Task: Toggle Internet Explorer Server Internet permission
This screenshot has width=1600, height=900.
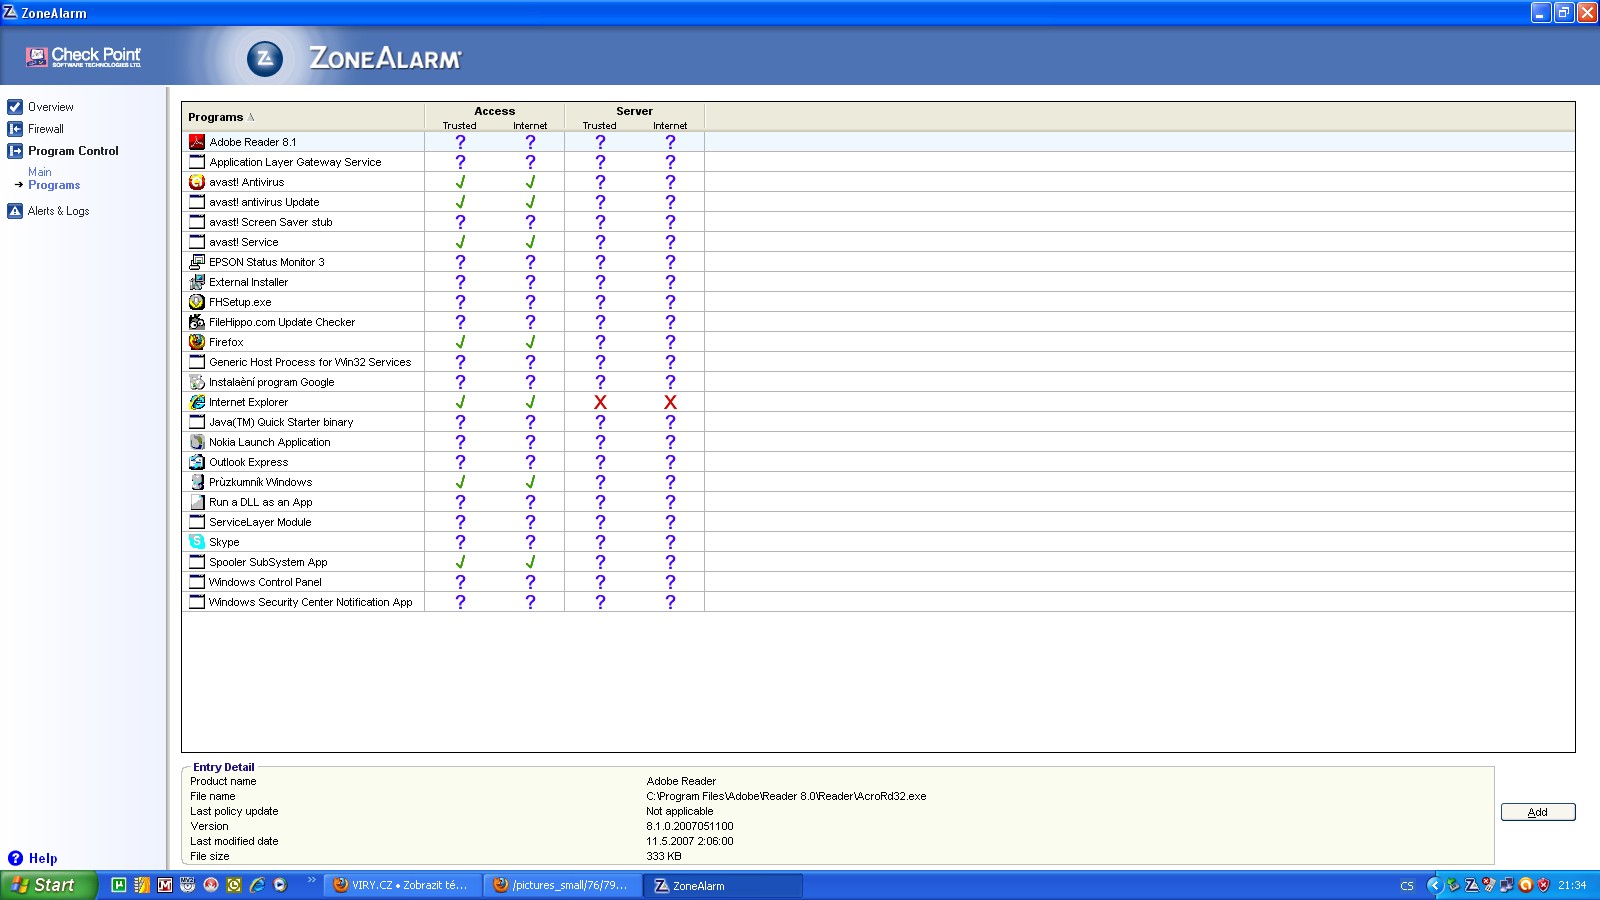Action: [x=670, y=402]
